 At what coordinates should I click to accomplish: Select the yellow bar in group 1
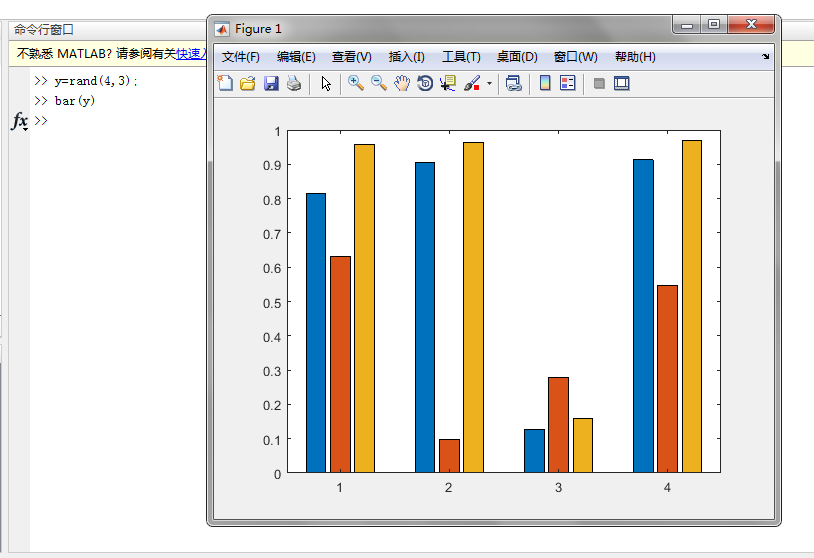[x=364, y=308]
